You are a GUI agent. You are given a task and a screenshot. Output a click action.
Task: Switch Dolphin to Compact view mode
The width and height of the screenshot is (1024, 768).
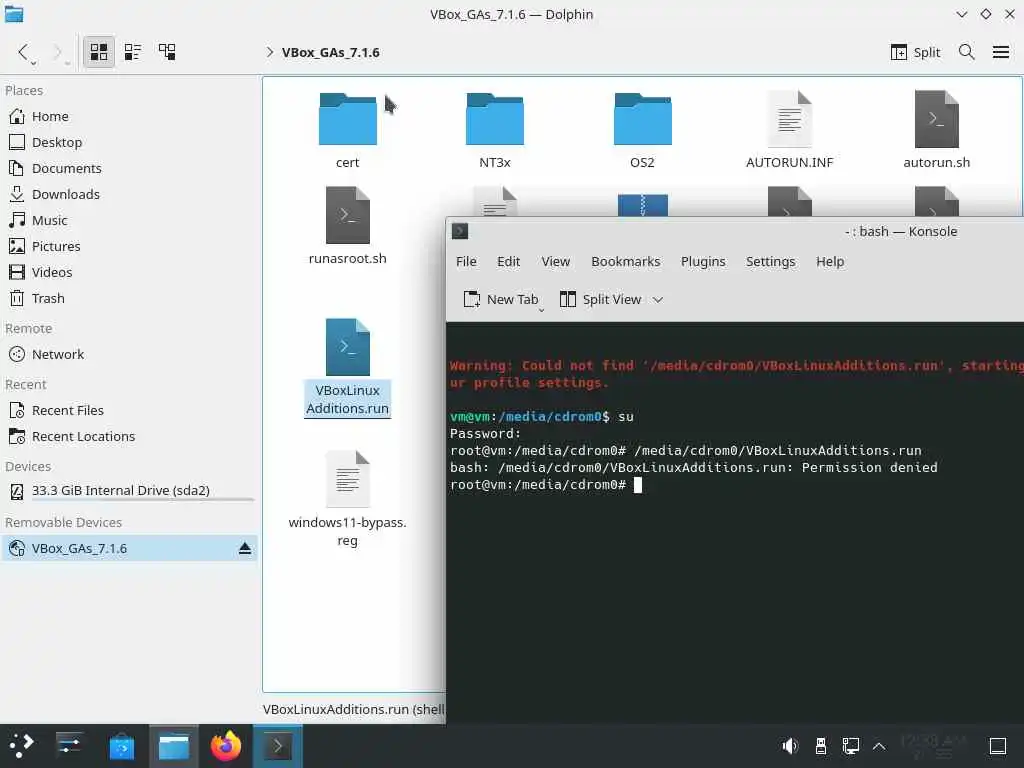[x=133, y=52]
